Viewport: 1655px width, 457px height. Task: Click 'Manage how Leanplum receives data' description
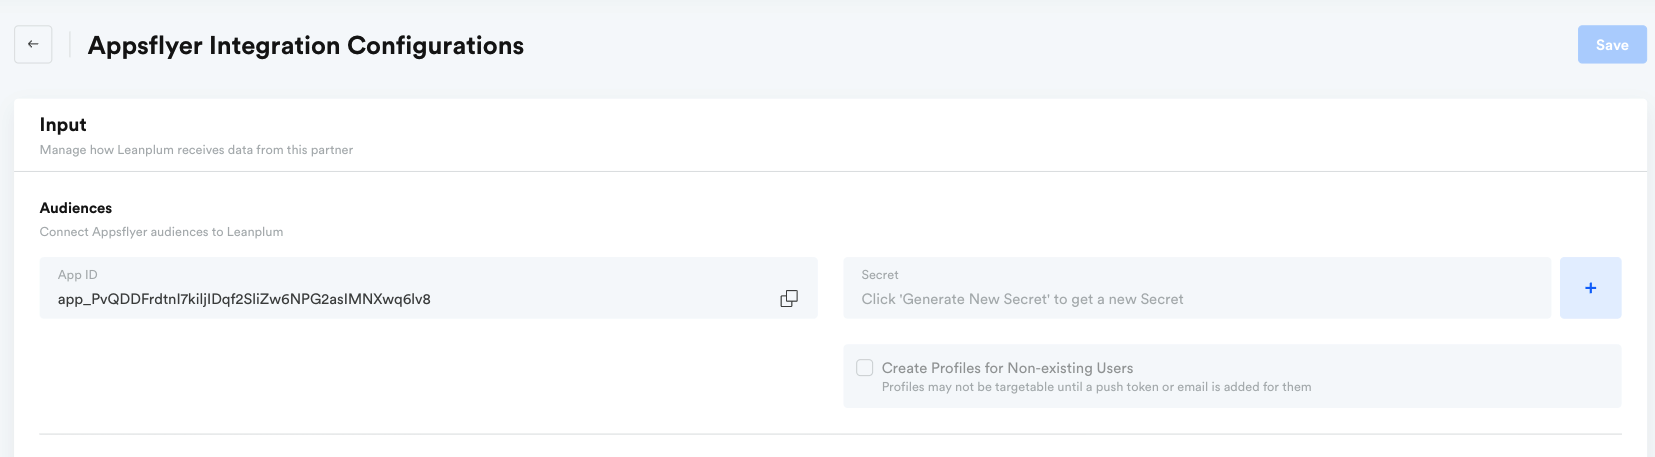(196, 149)
